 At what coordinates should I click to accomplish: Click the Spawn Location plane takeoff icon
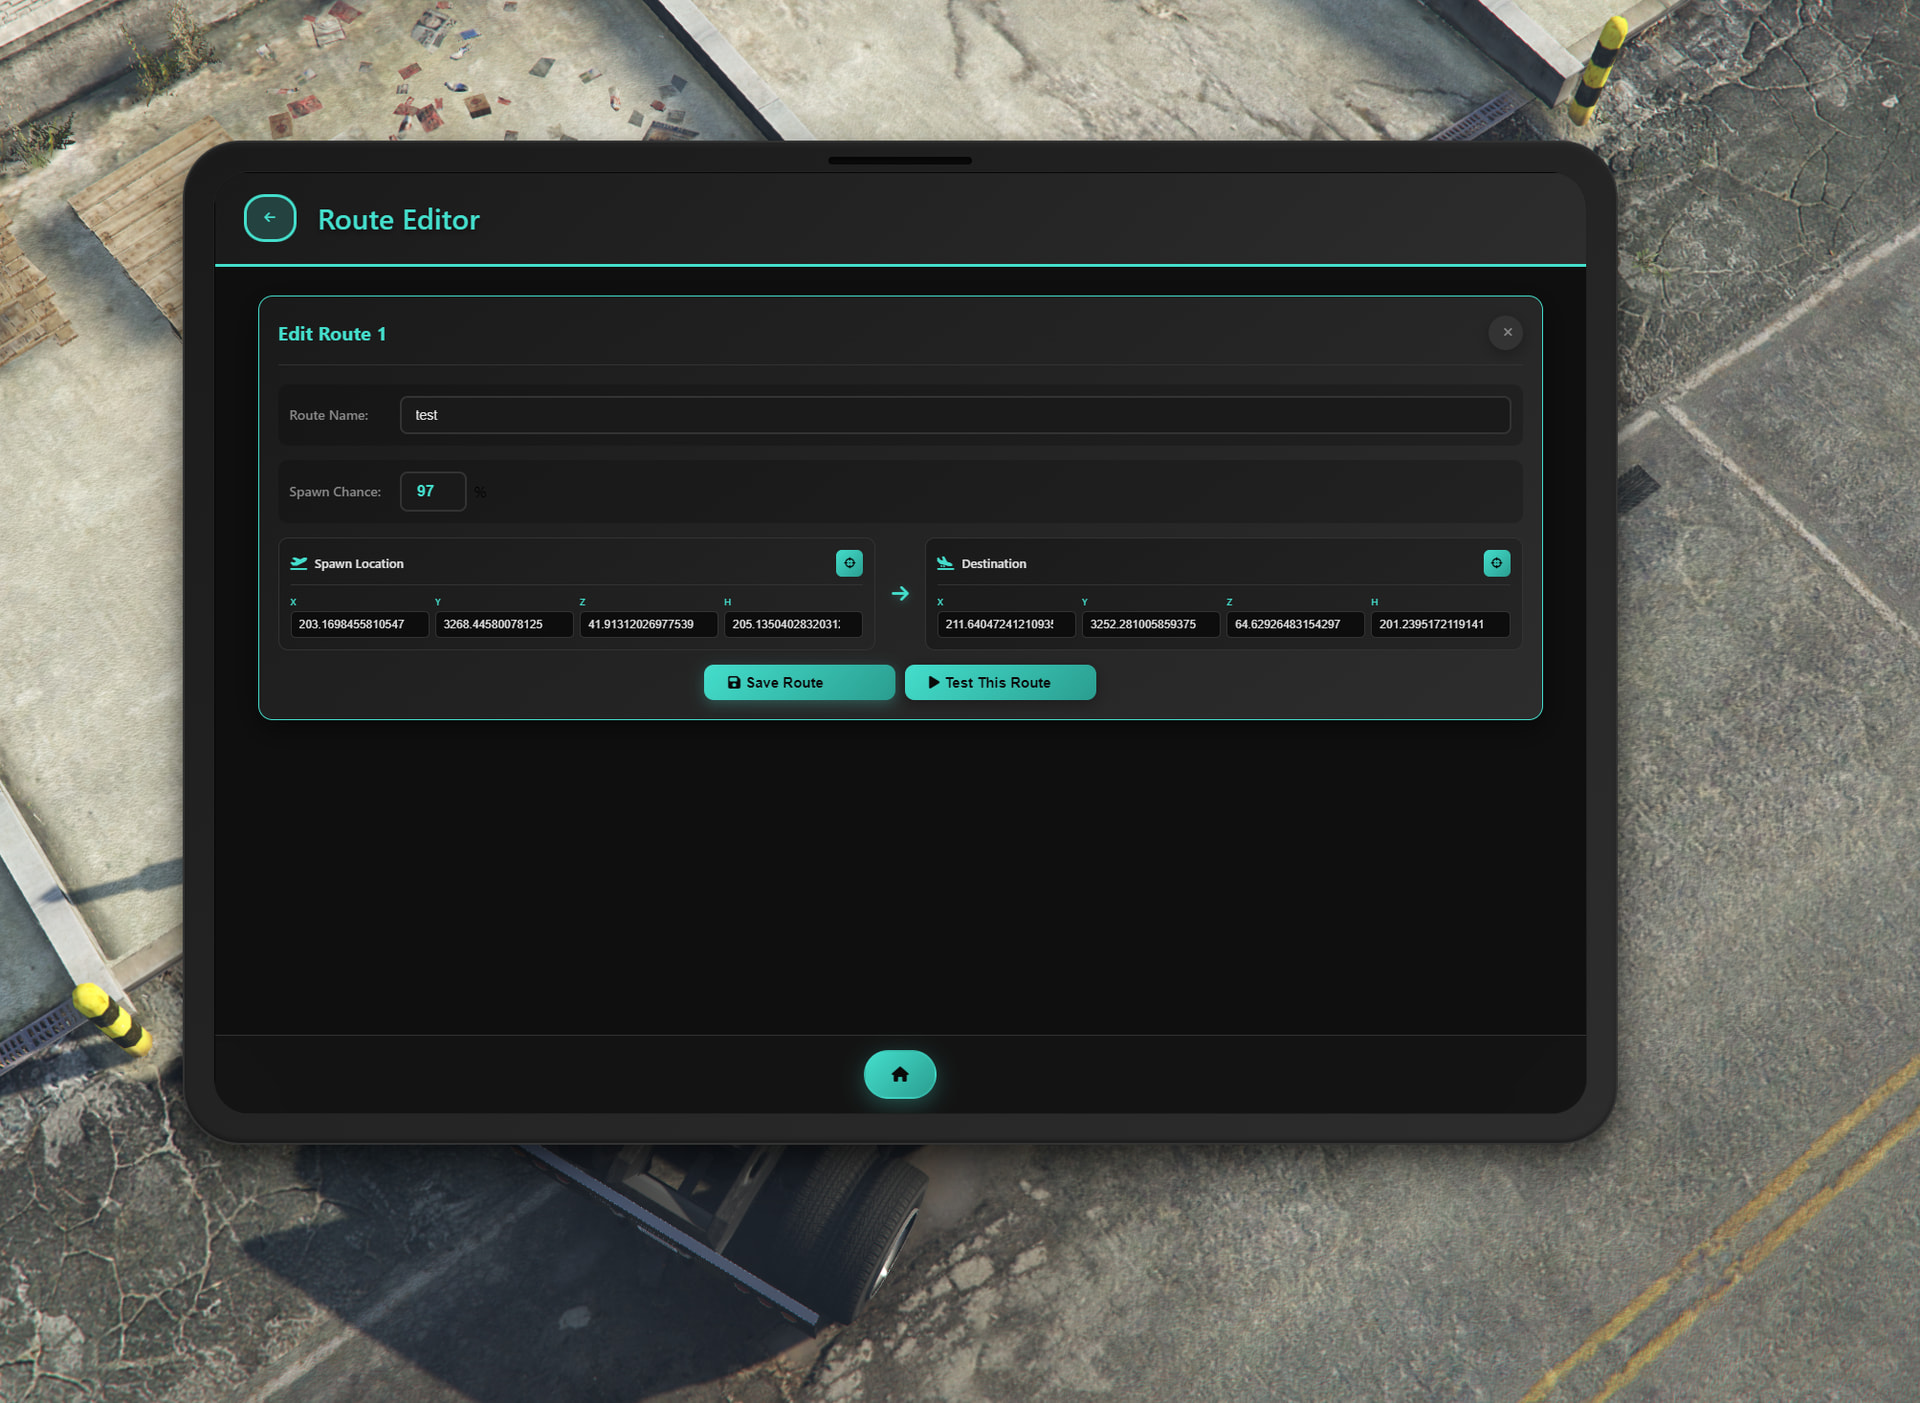[298, 563]
